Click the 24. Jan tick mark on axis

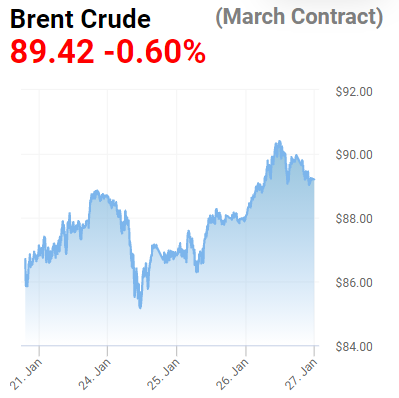point(107,351)
